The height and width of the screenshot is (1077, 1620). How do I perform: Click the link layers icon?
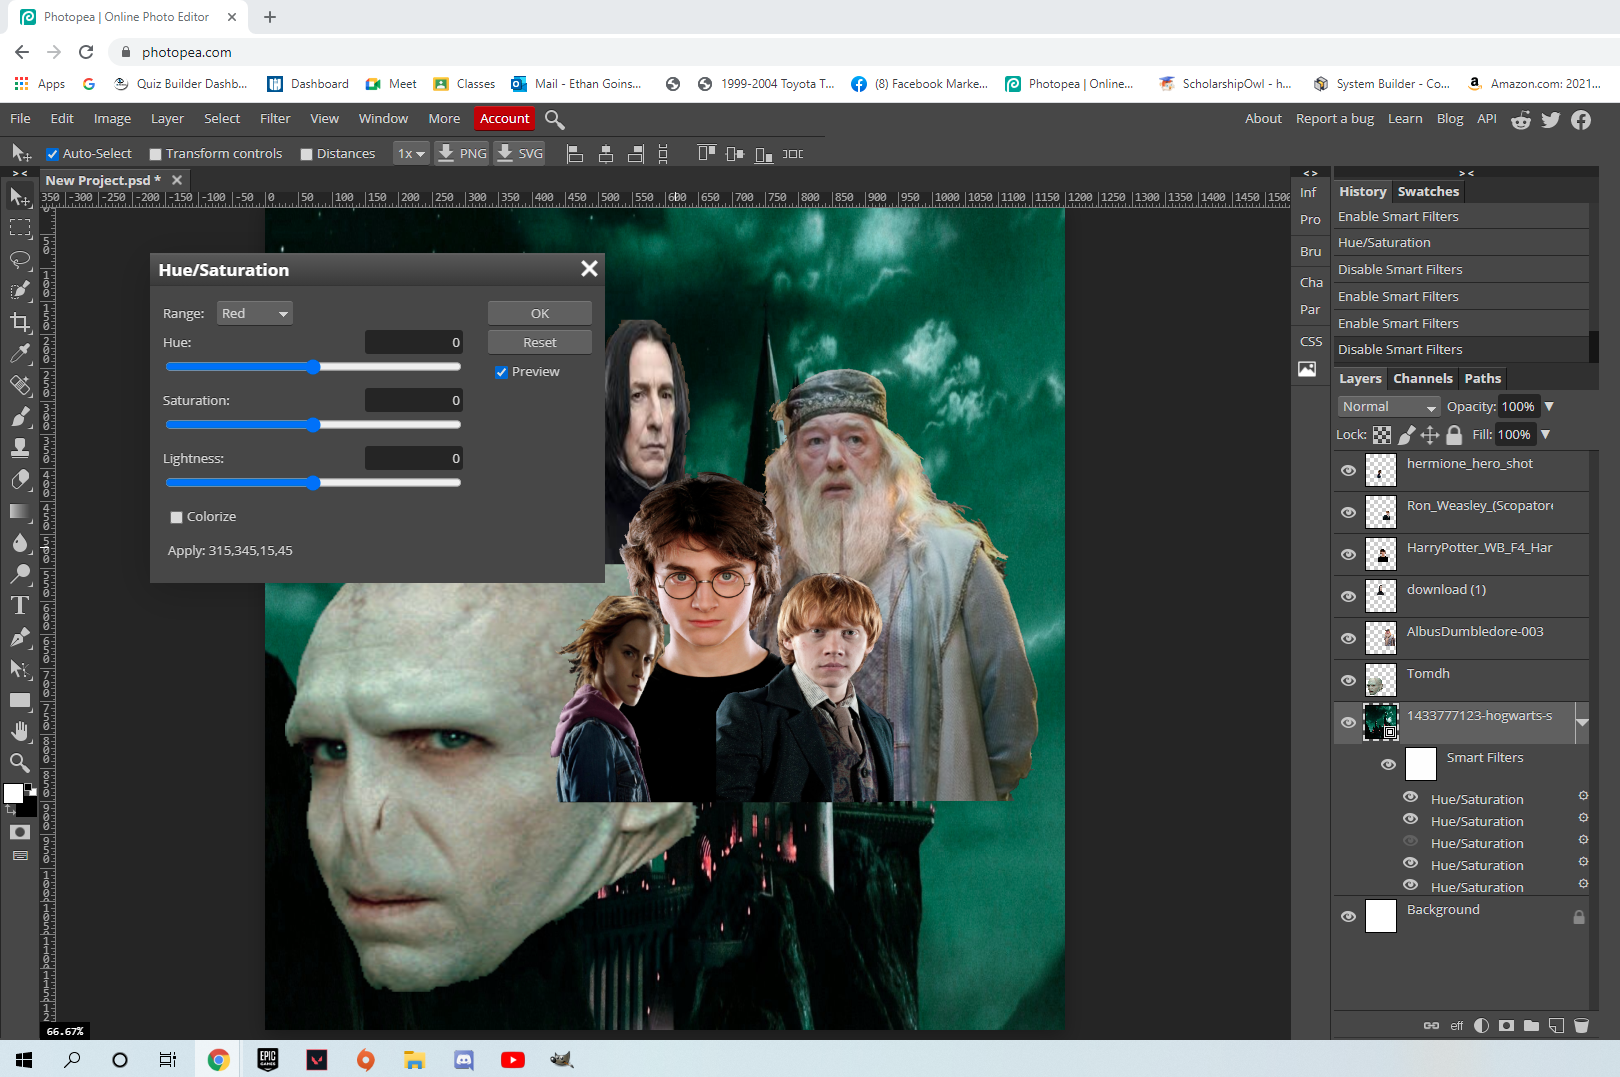[1431, 1025]
